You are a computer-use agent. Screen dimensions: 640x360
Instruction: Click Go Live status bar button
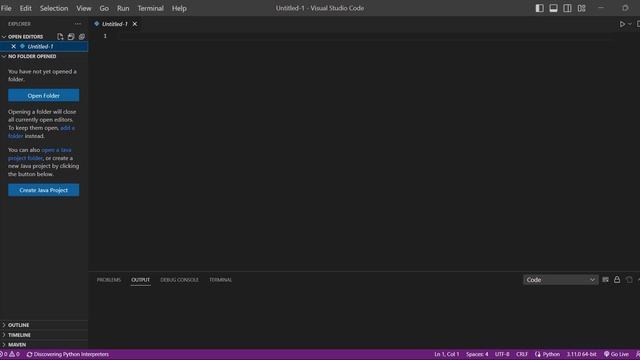[x=616, y=354]
